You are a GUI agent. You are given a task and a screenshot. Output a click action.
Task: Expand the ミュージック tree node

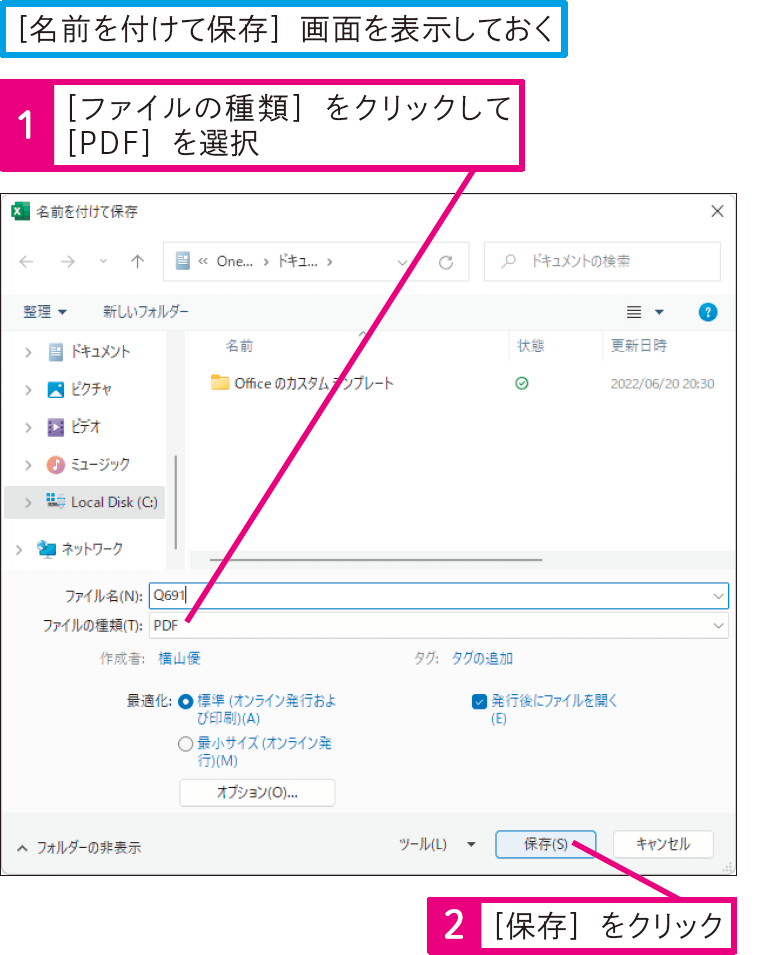click(28, 465)
